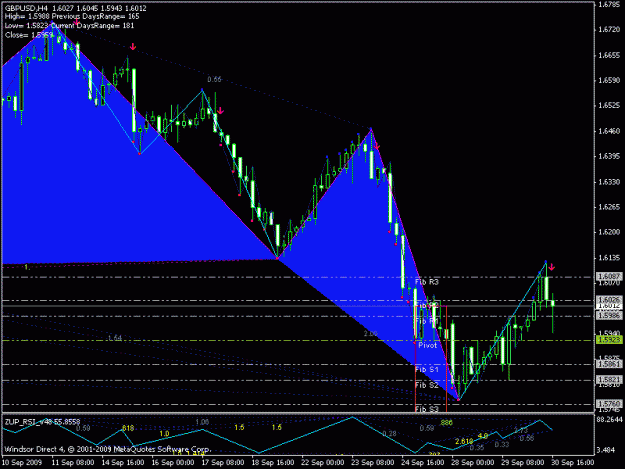The height and width of the screenshot is (469, 625).
Task: Click the '29 Sep 08:00' time axis label
Action: (523, 463)
